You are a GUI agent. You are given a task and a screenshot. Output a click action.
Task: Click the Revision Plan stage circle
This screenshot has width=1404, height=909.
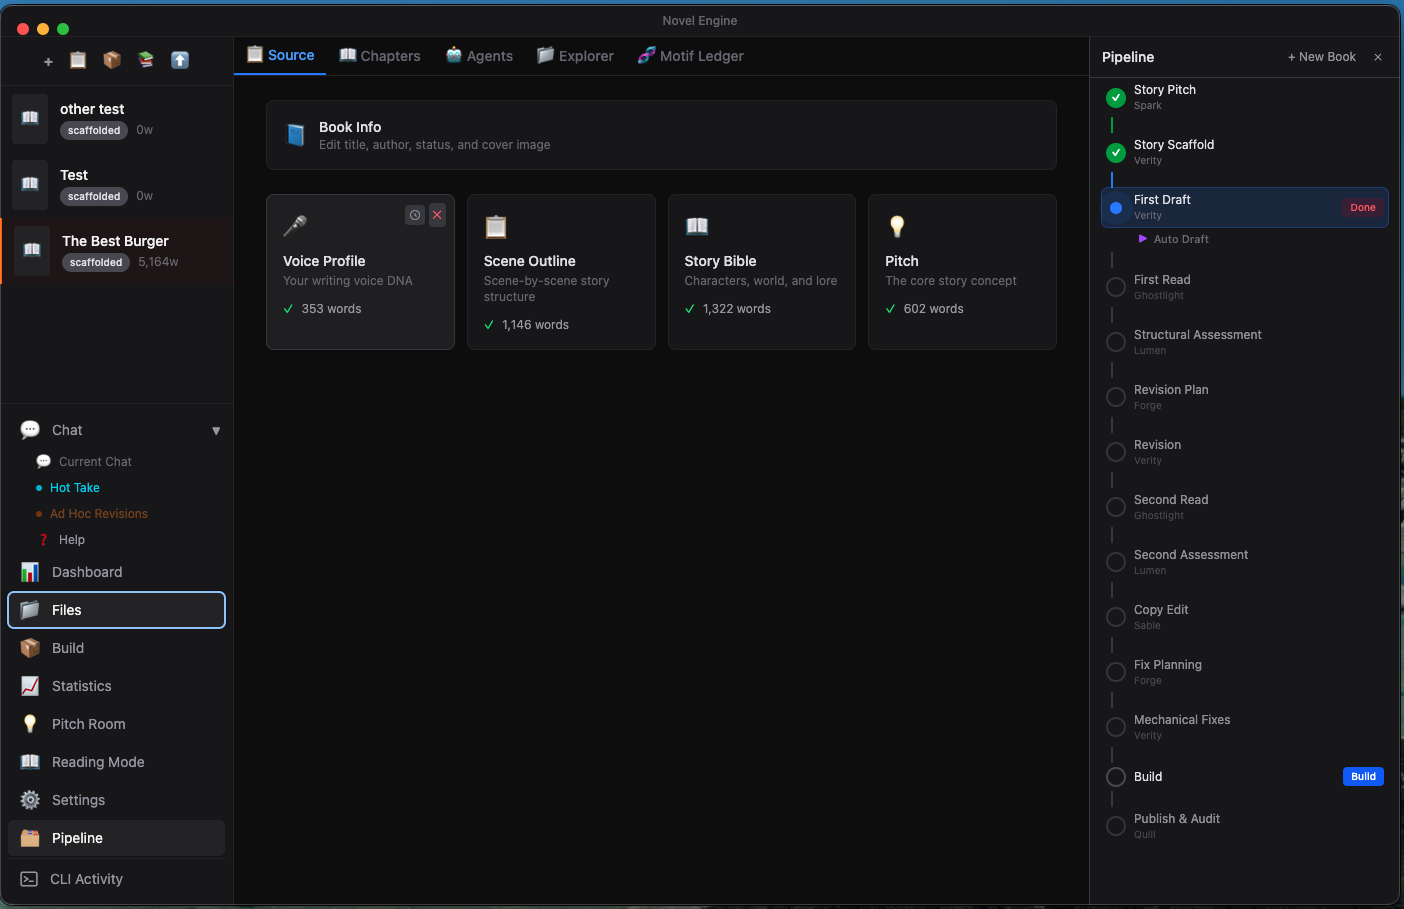click(x=1116, y=397)
